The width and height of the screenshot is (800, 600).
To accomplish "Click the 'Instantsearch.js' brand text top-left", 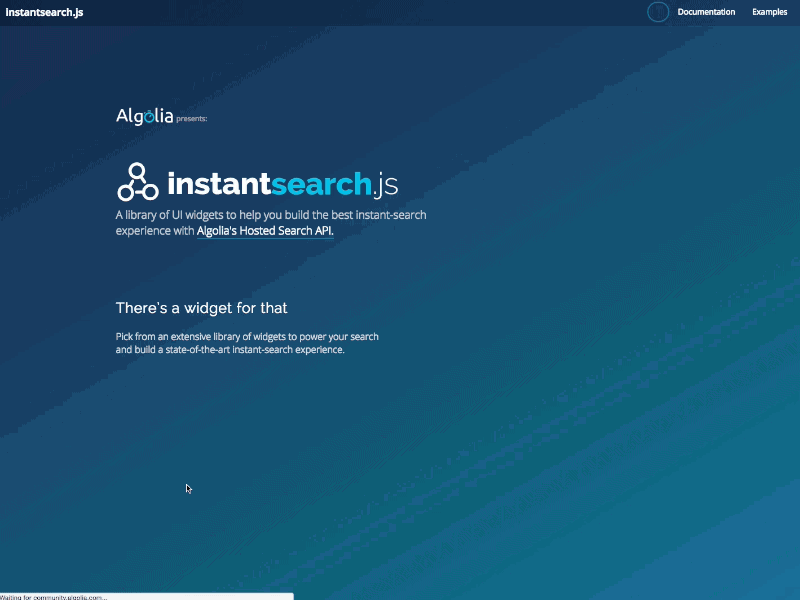I will point(44,12).
